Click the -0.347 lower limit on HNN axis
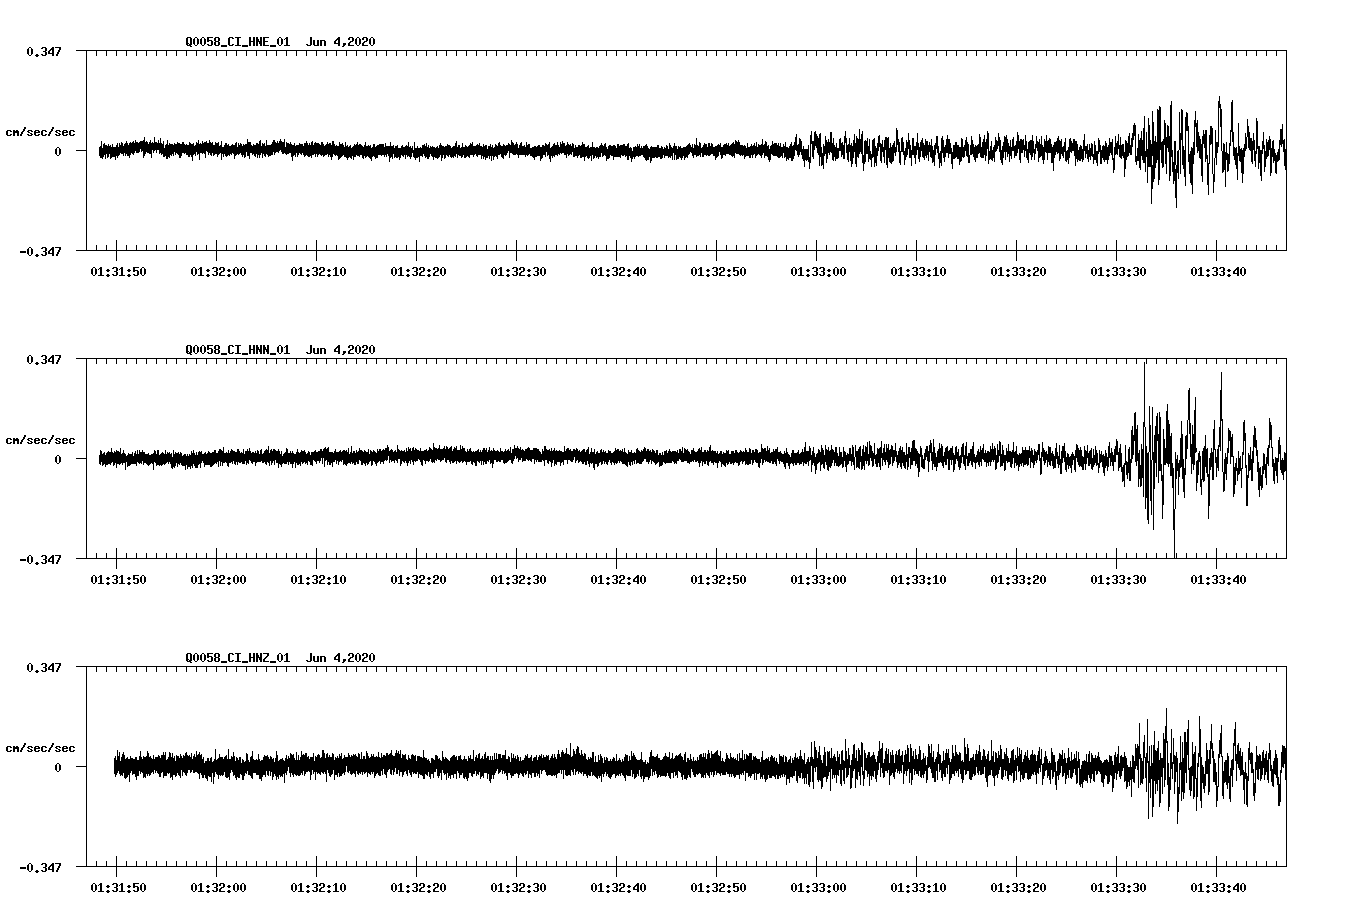 coord(40,560)
